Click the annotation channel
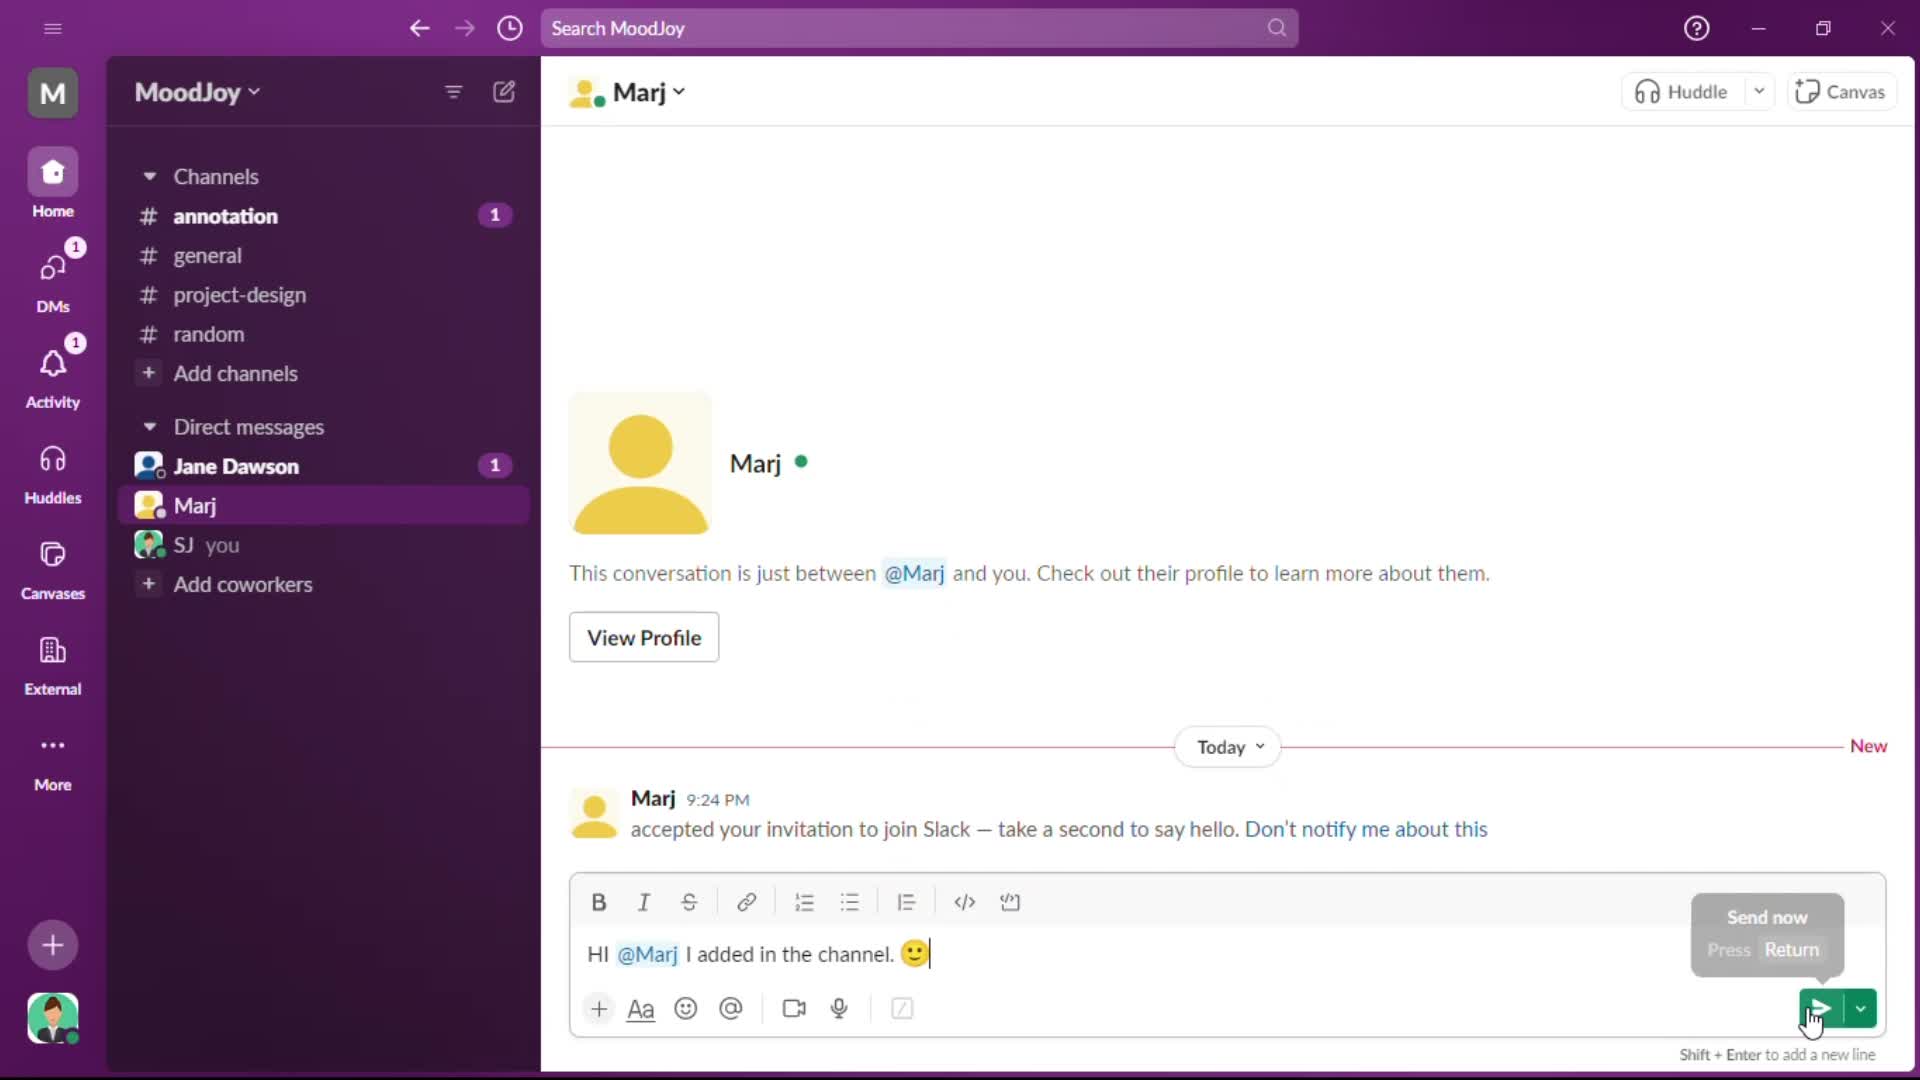1920x1080 pixels. [x=225, y=215]
